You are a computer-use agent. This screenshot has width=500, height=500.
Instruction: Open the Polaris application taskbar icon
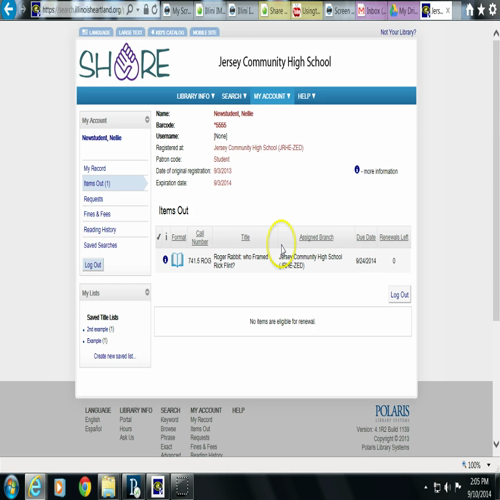pos(134,487)
